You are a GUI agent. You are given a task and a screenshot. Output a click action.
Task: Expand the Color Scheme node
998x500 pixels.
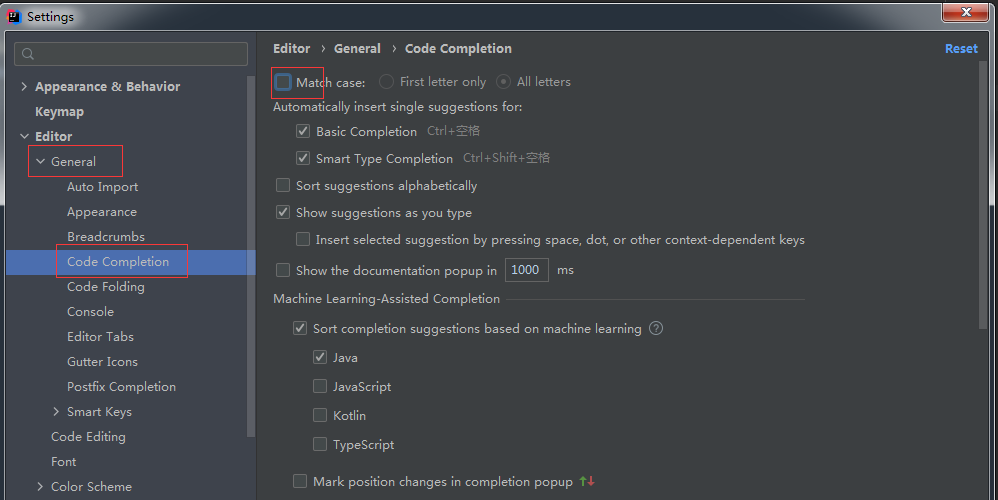coord(40,487)
